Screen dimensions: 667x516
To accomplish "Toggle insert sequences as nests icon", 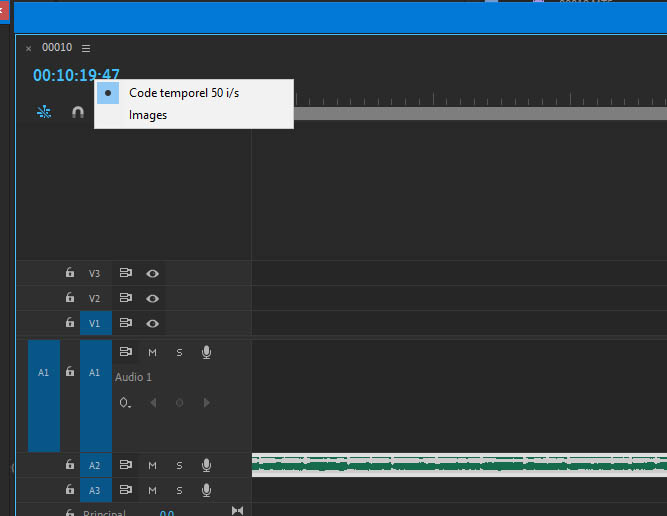I will click(43, 113).
